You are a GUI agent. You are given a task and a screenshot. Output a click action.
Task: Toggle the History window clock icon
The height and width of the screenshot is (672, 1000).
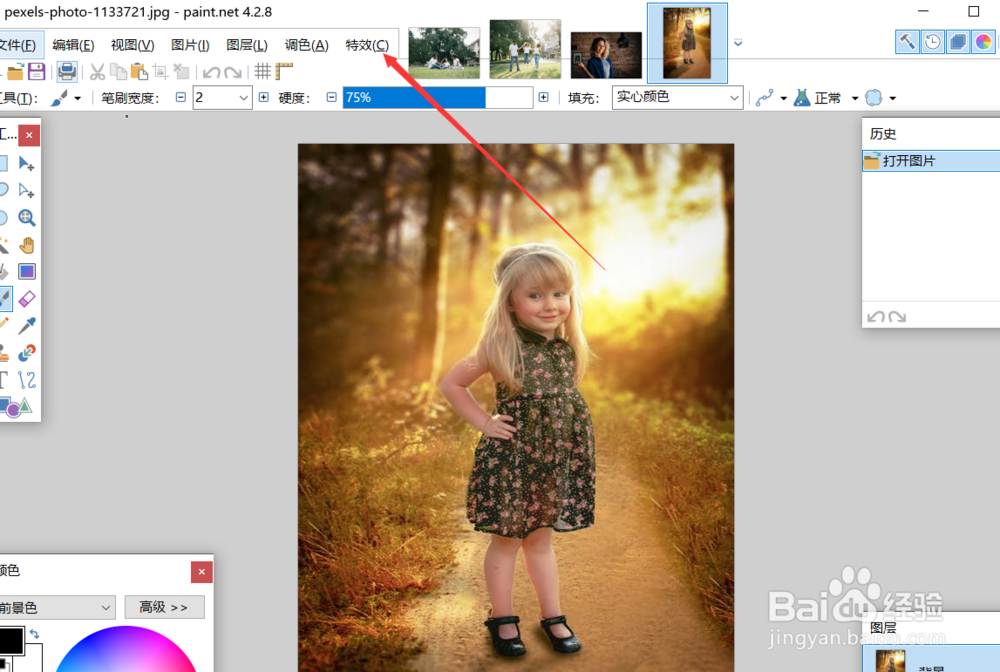tap(932, 43)
